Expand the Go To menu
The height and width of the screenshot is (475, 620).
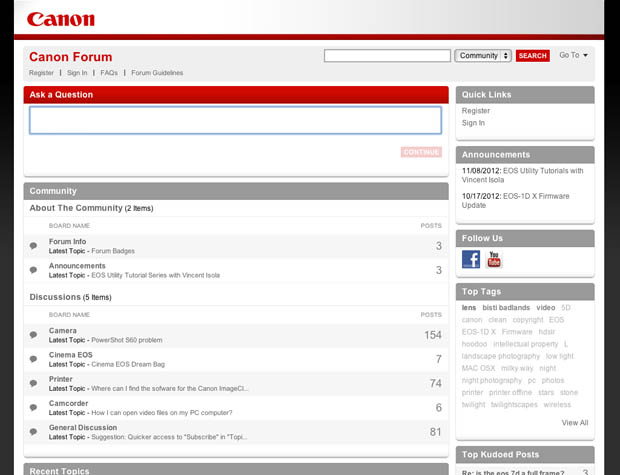click(573, 55)
